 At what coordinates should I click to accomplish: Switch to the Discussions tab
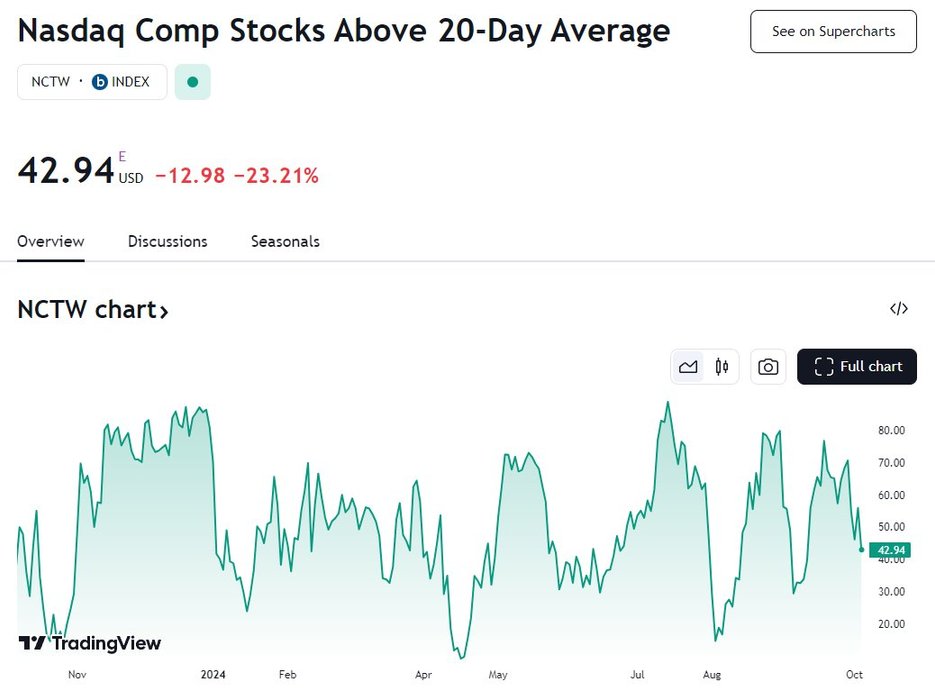pos(168,241)
